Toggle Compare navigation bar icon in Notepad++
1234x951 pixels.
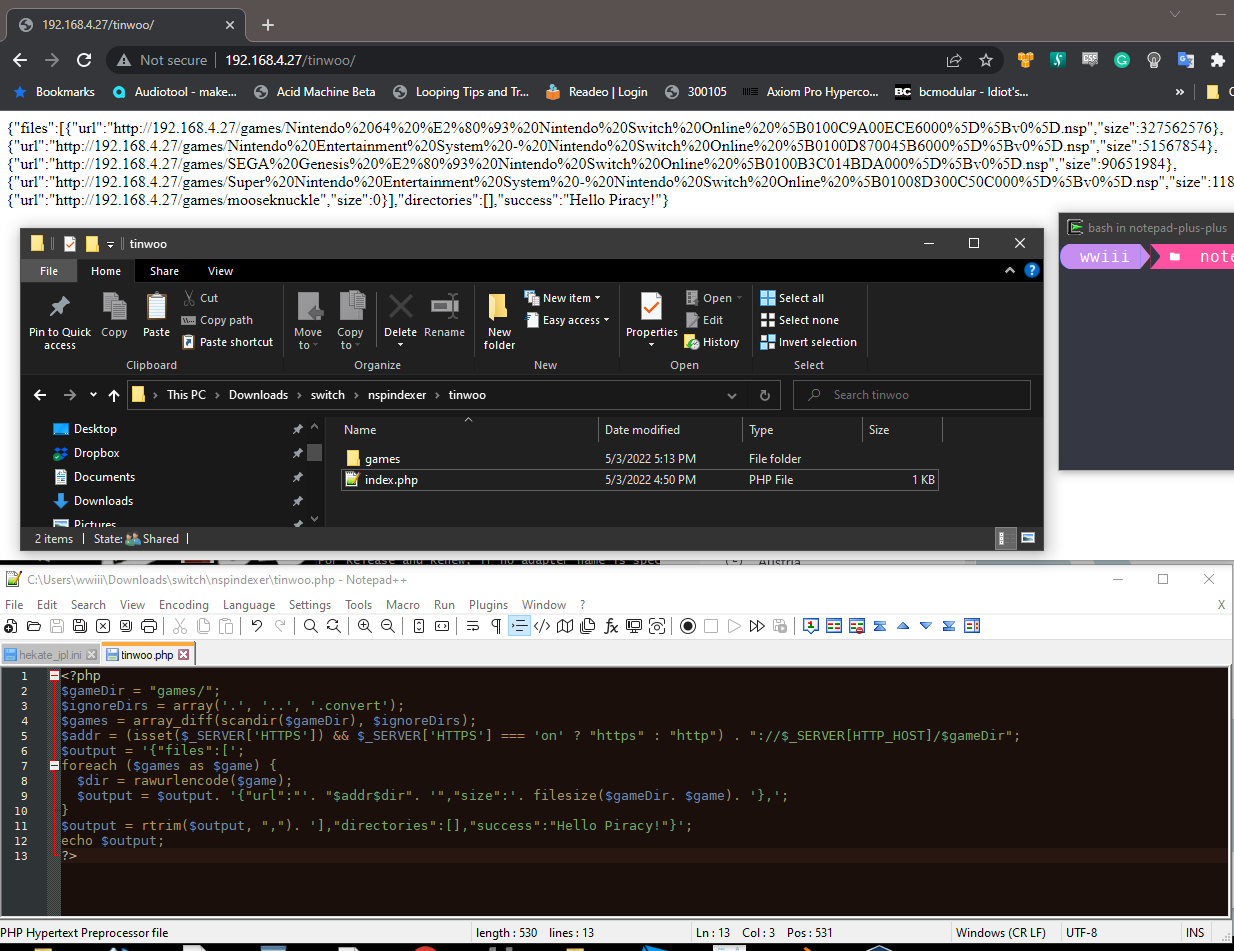pos(972,626)
